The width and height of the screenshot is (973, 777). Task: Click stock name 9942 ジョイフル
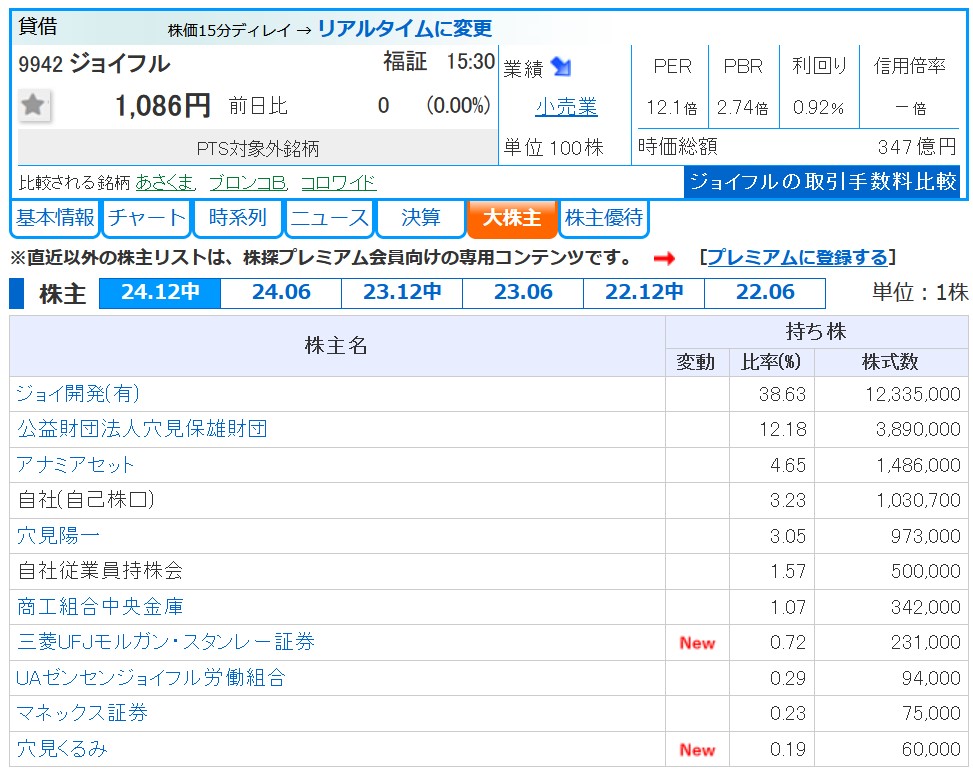[94, 64]
